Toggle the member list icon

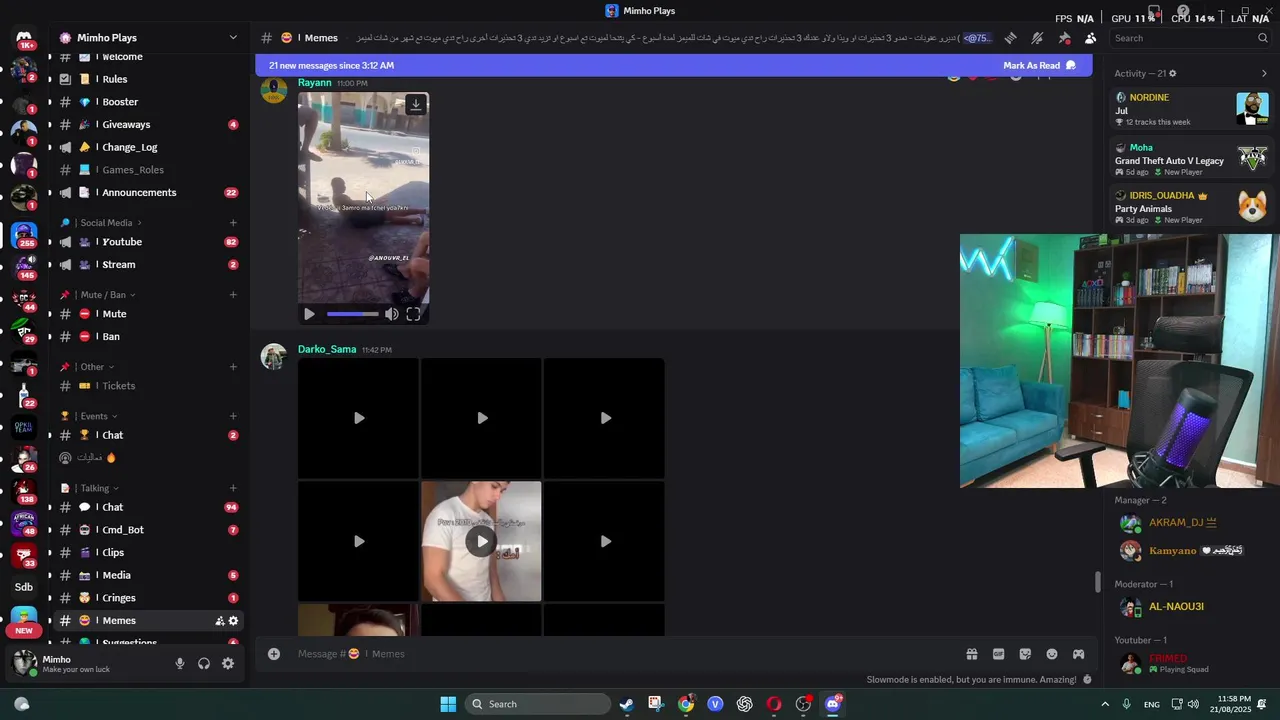click(1090, 38)
